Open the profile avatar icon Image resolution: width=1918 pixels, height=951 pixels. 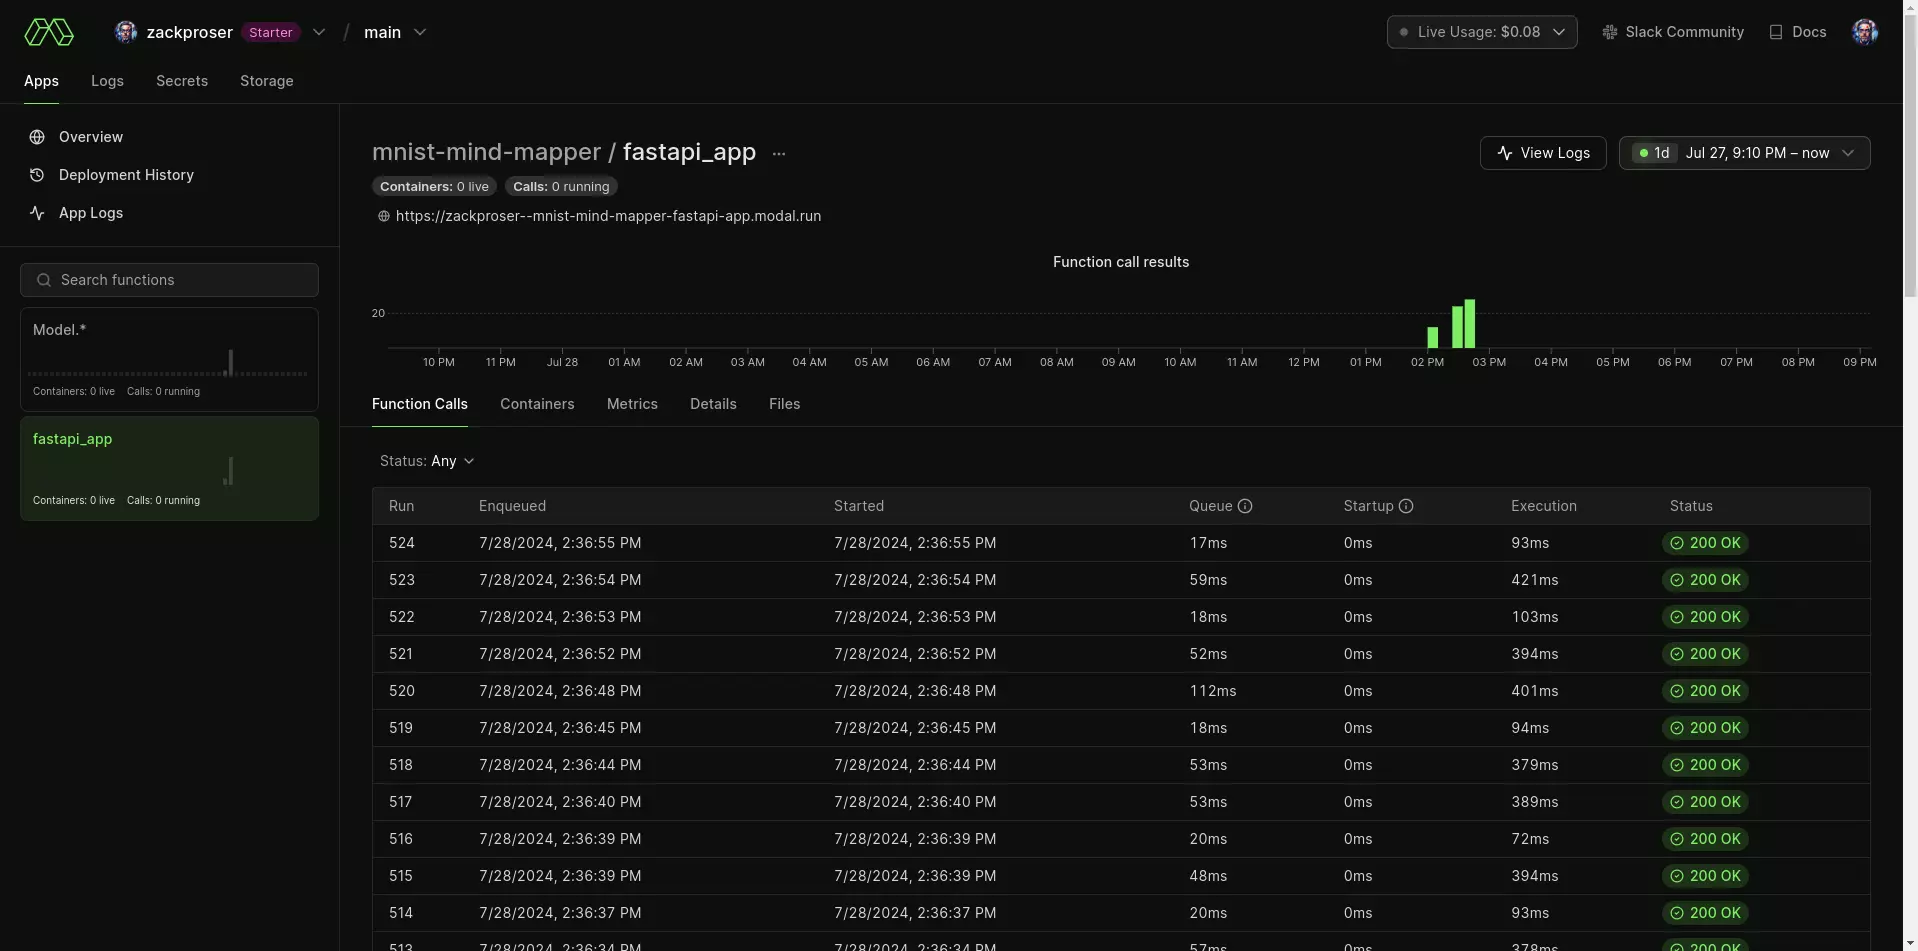pos(1864,31)
